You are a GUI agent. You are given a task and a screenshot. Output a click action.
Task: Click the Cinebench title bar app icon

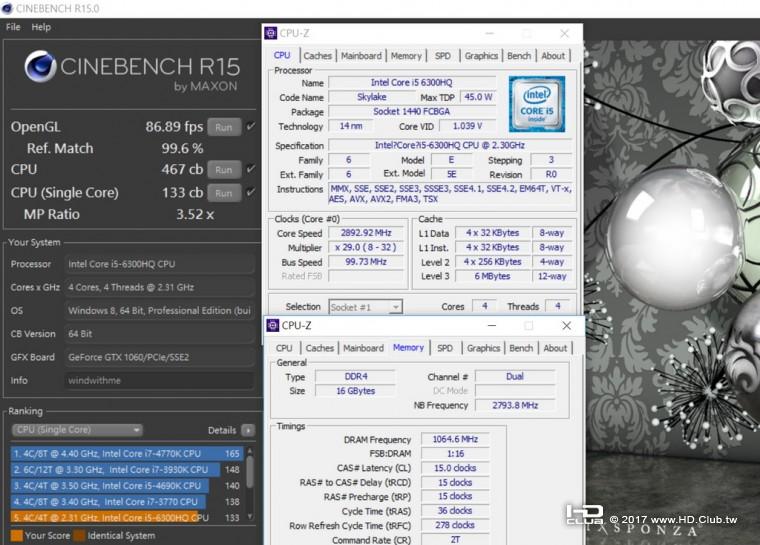coord(8,8)
